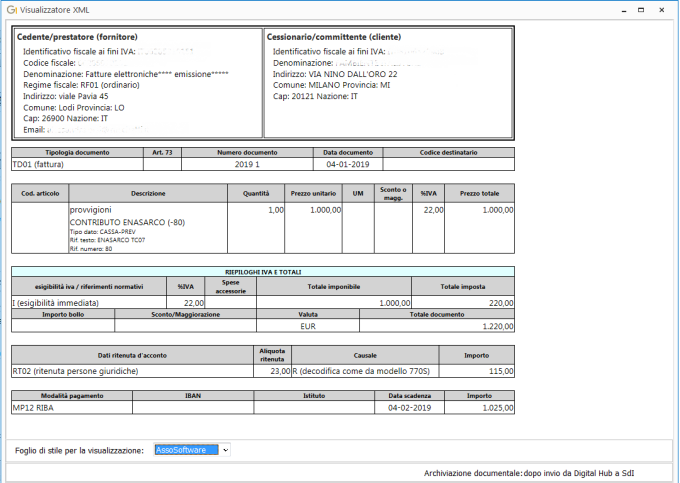Click 'Regime fiscale: RF01 (ordinario)' line

tap(82, 85)
